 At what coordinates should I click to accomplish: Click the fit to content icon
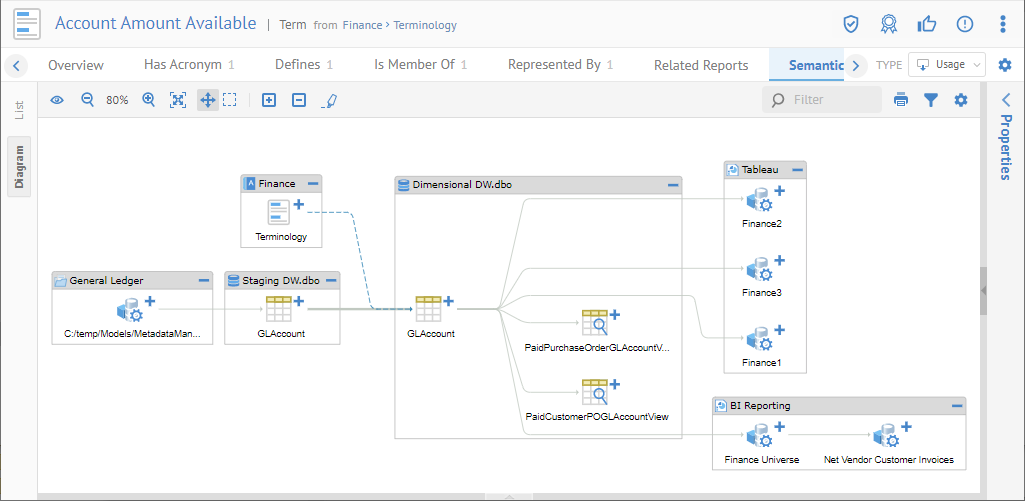click(x=178, y=100)
